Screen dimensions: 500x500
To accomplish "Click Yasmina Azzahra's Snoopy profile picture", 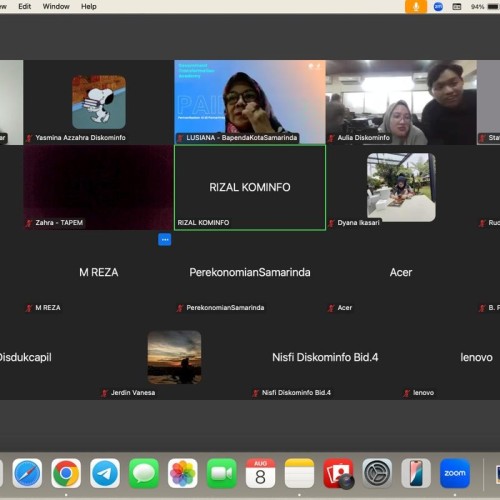I will [99, 102].
